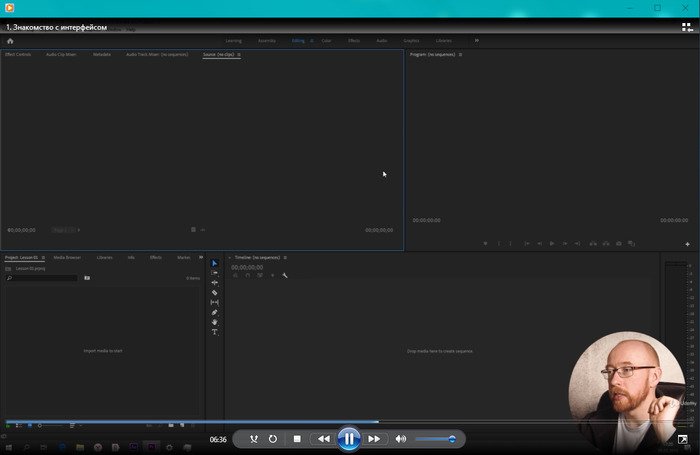Switch to the Media Browser tab

pos(67,257)
